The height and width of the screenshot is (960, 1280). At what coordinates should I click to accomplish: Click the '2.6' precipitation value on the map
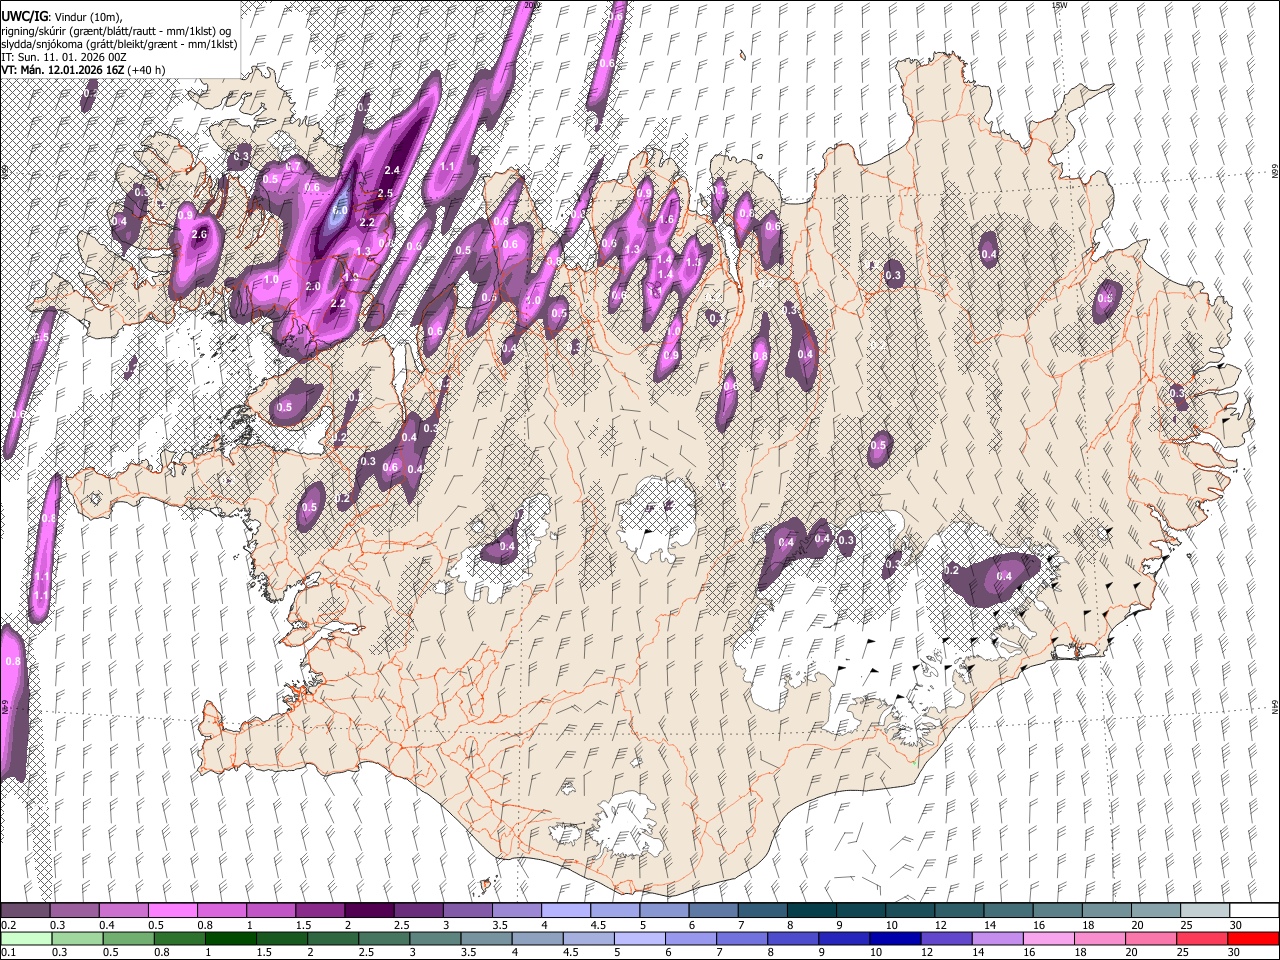click(x=198, y=235)
